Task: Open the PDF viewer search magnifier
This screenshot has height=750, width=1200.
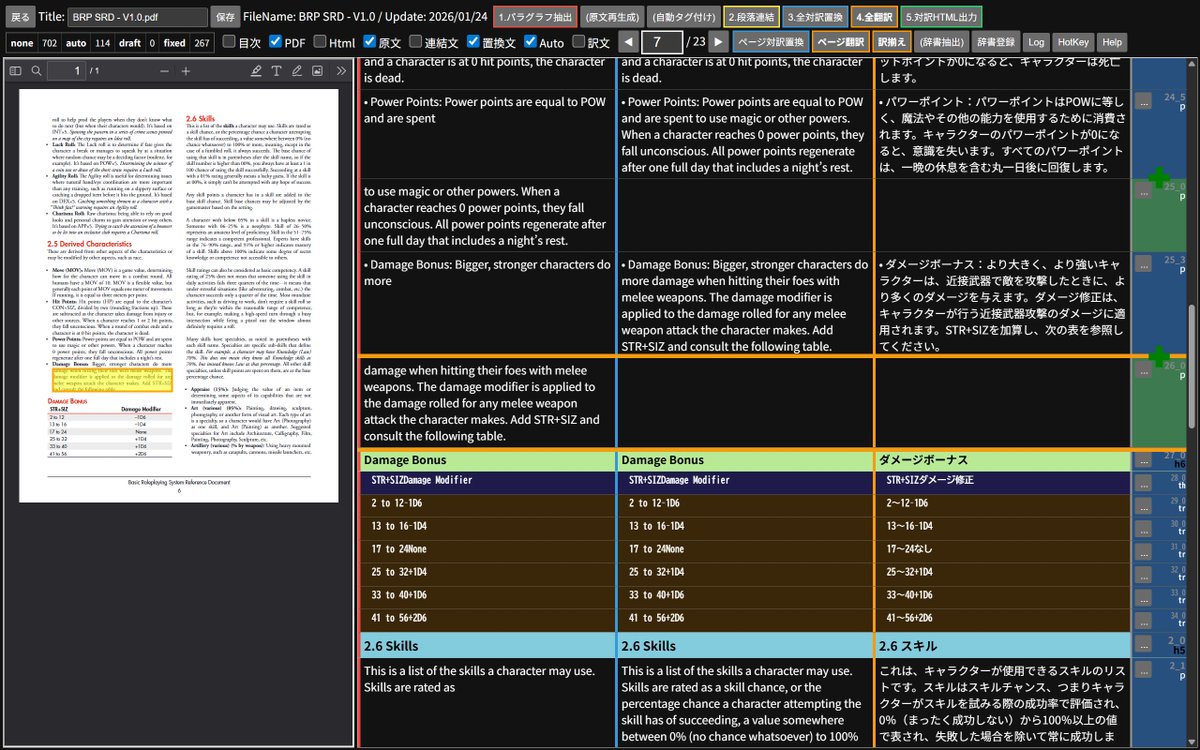Action: [x=37, y=71]
